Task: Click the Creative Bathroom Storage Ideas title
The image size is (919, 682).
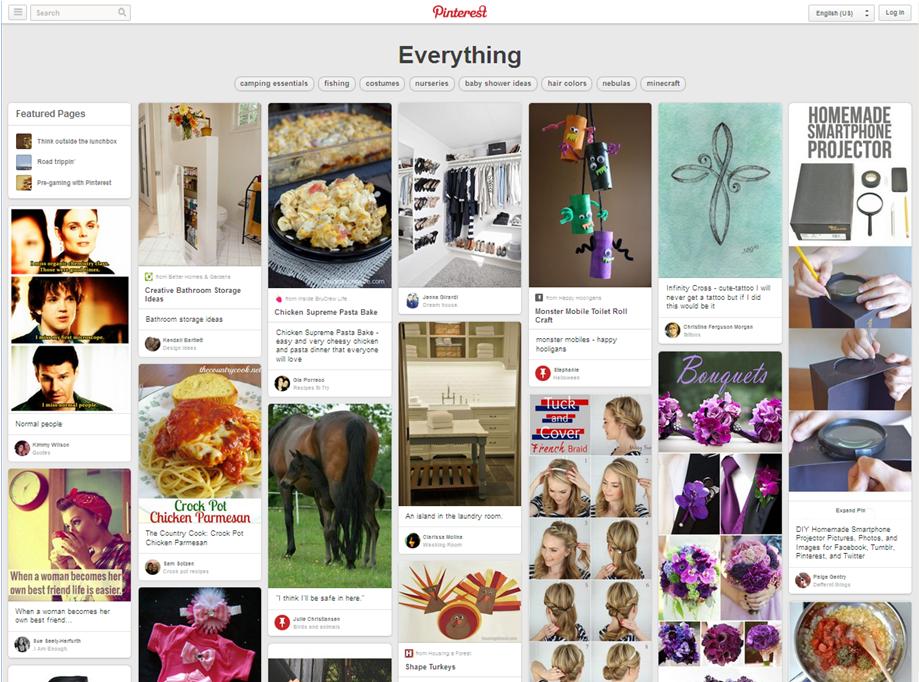Action: pyautogui.click(x=193, y=294)
